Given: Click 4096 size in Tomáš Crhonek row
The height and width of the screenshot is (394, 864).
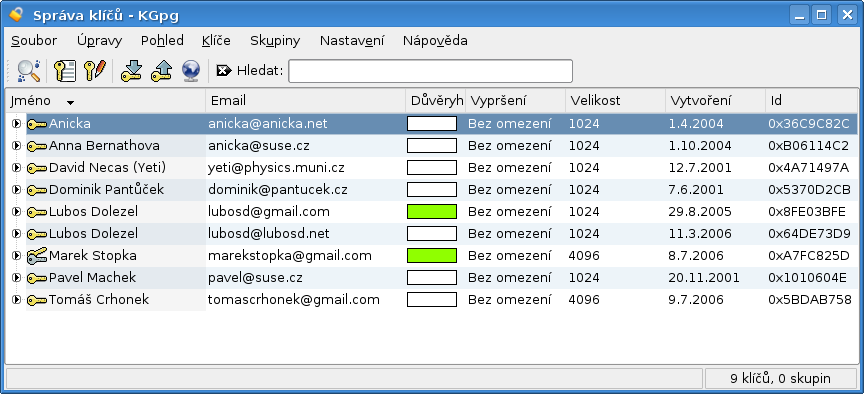Looking at the screenshot, I should (584, 300).
